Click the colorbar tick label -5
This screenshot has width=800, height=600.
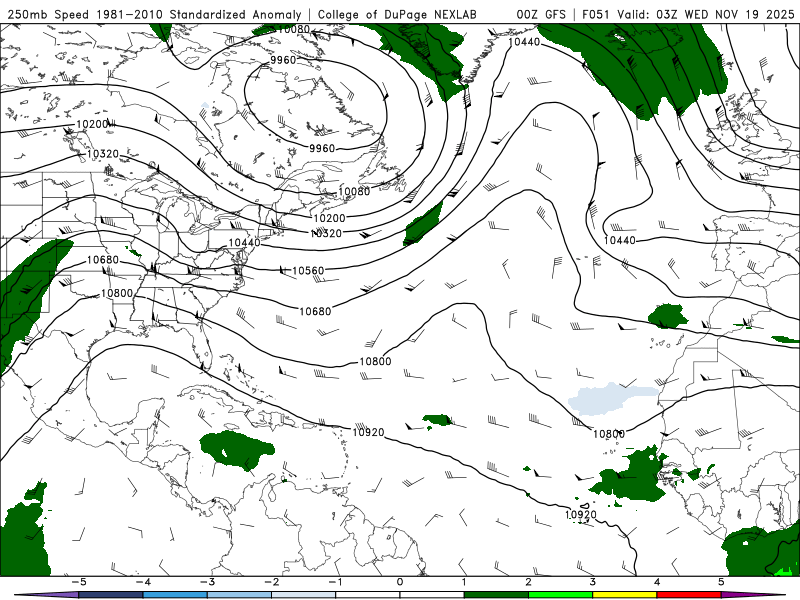pyautogui.click(x=79, y=582)
